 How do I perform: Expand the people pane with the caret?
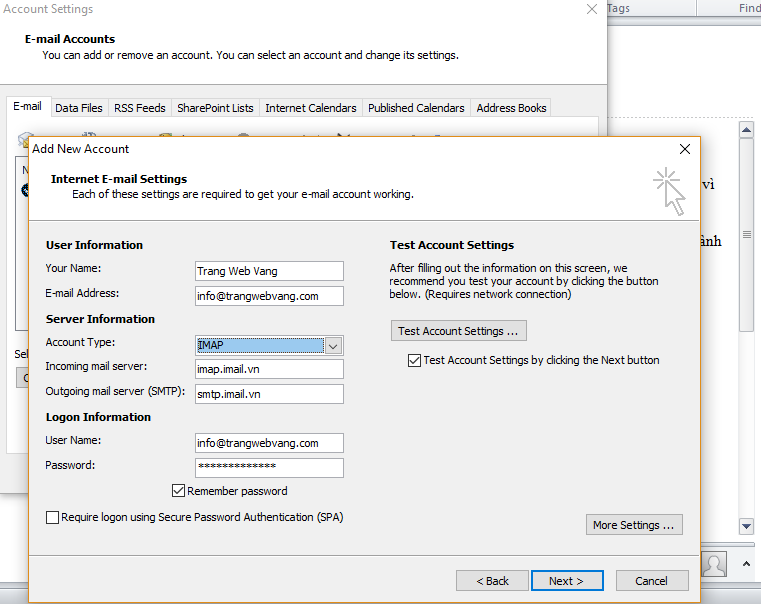(x=746, y=565)
